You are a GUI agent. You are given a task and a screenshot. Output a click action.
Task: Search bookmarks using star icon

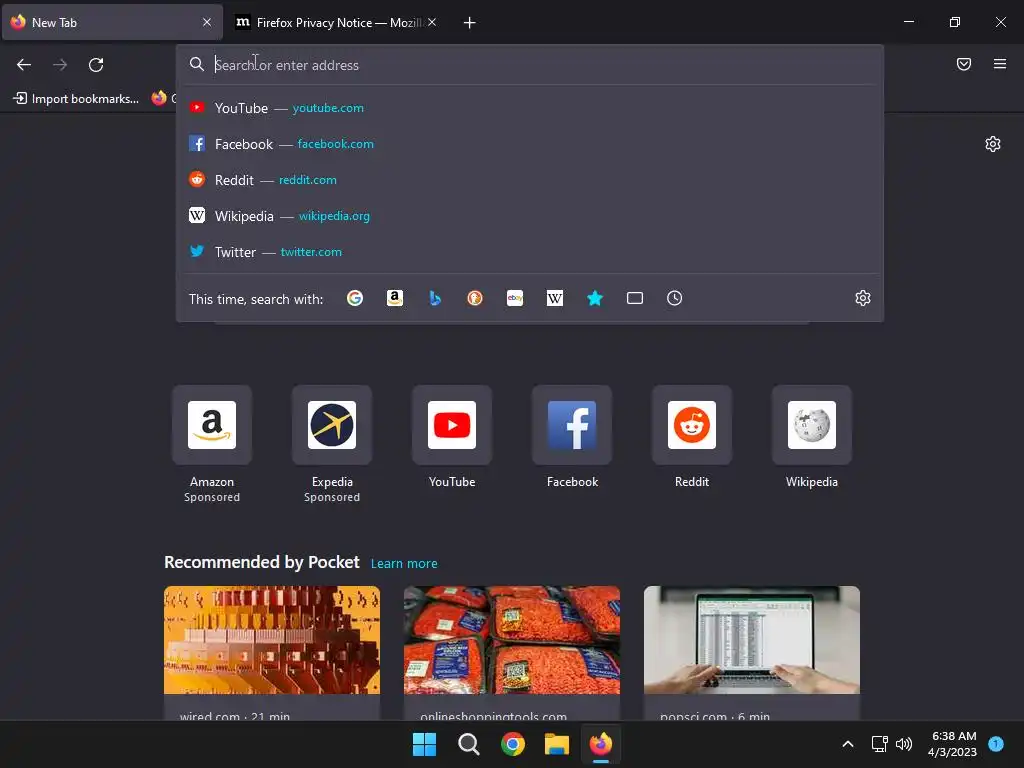click(594, 298)
